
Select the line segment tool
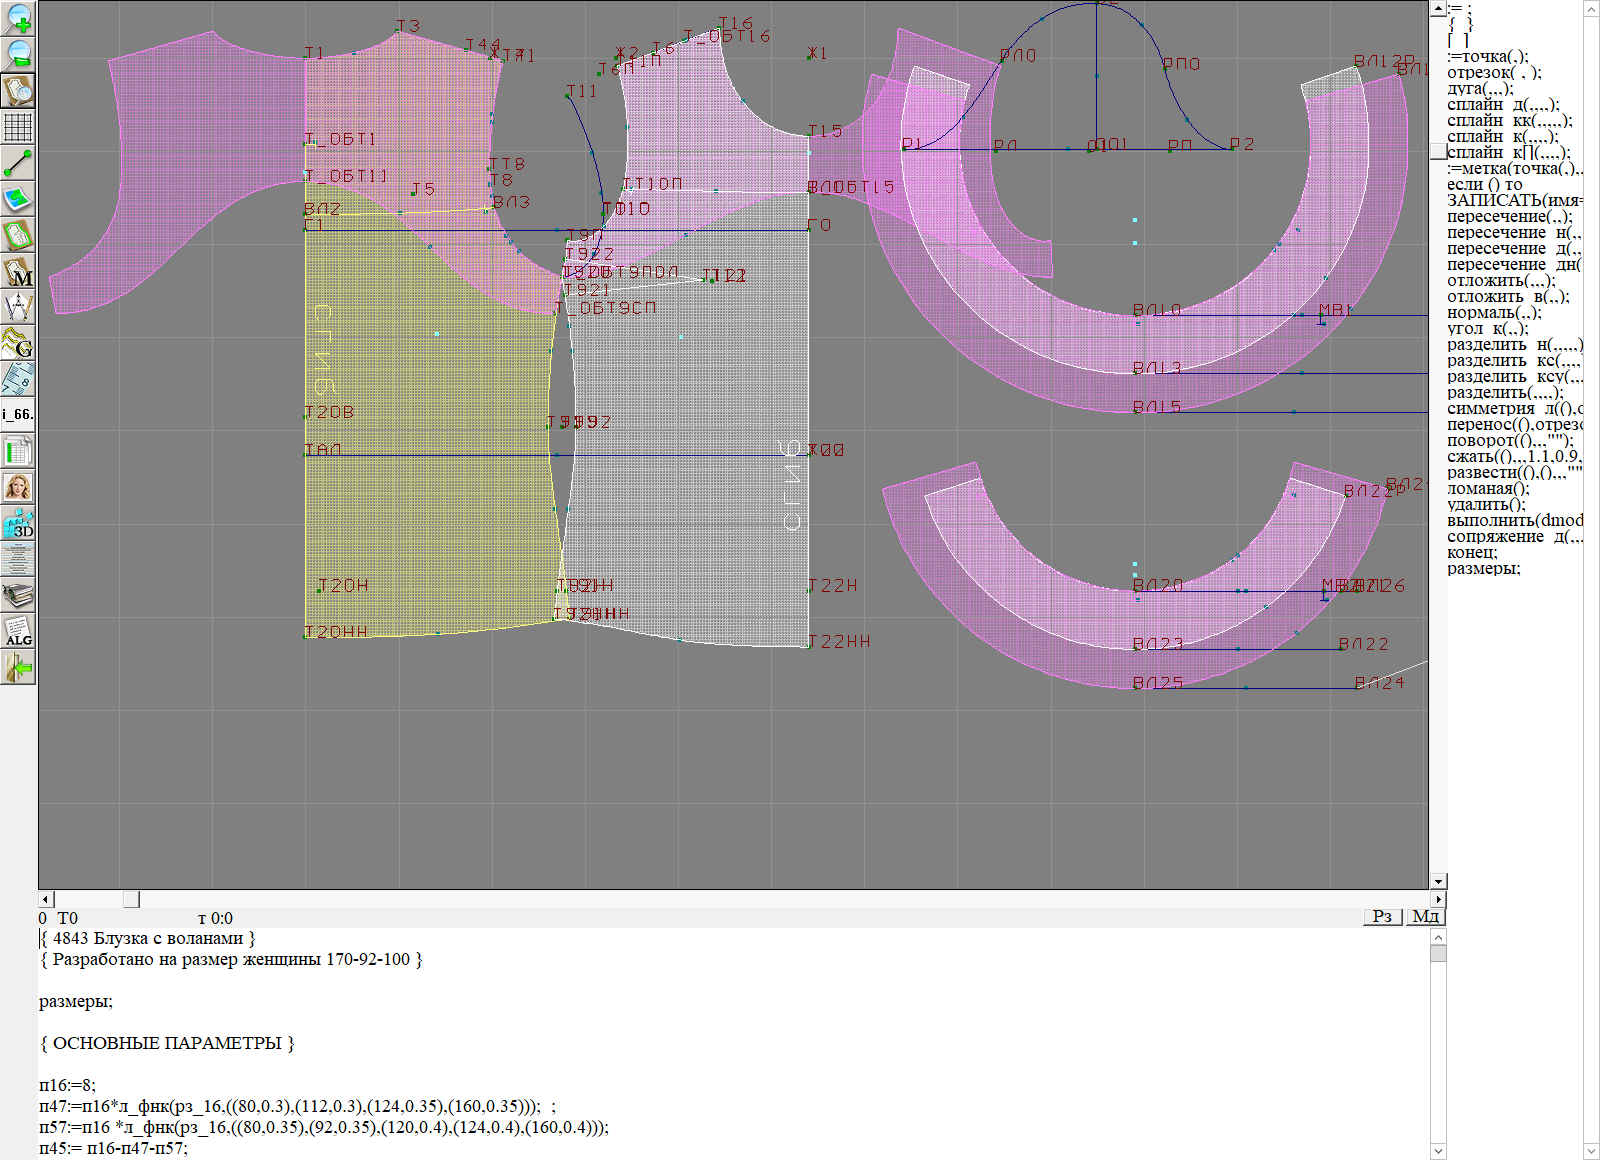[18, 163]
